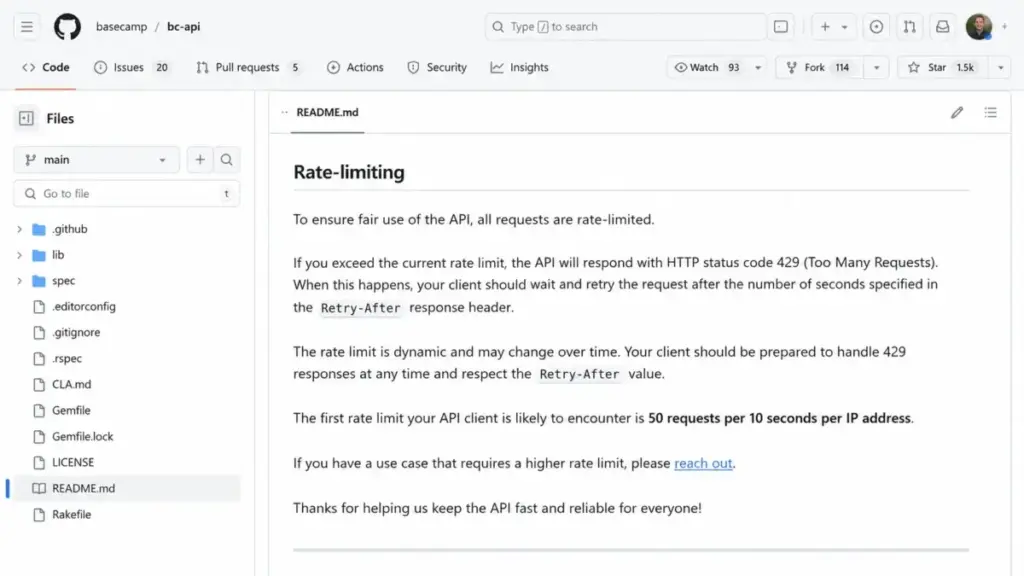Image resolution: width=1024 pixels, height=576 pixels.
Task: Switch to the Security tab
Action: (437, 67)
